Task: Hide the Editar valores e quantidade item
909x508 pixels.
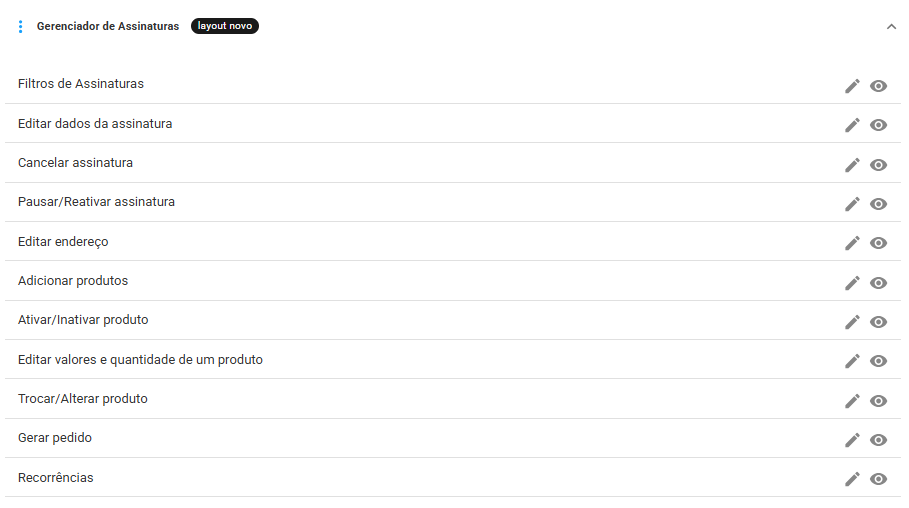Action: pos(878,361)
